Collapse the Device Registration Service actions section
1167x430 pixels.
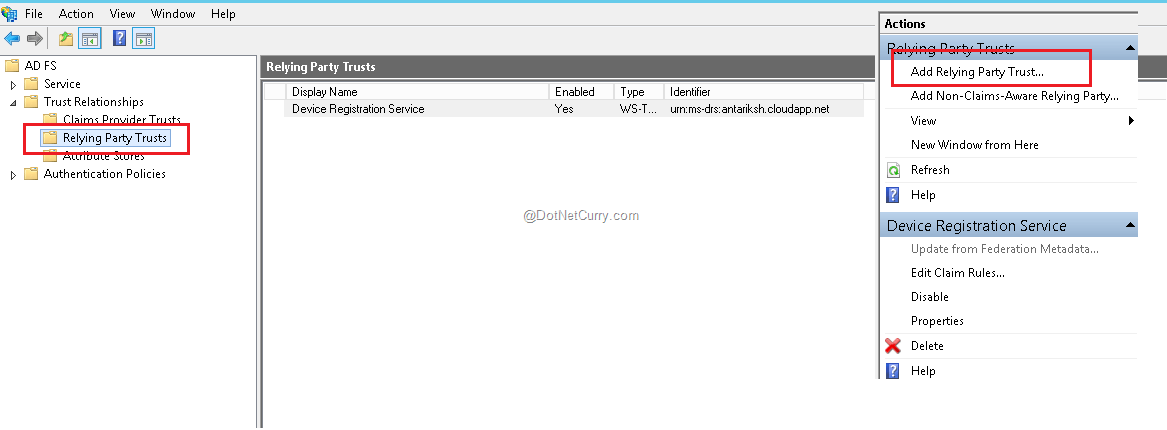tap(1130, 225)
